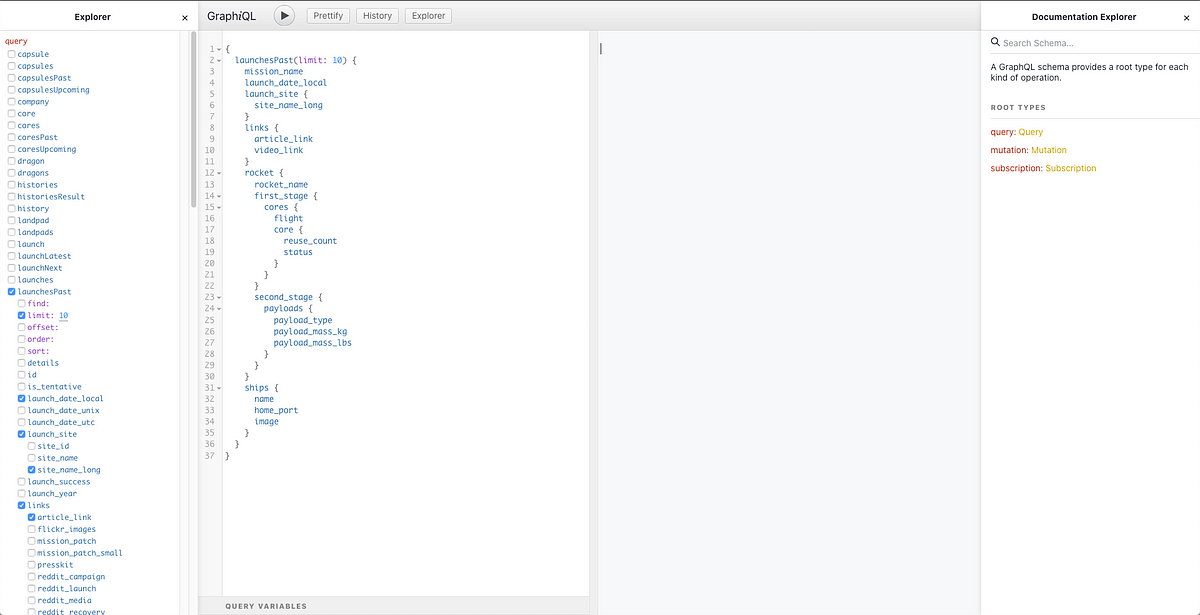The image size is (1200, 615).
Task: Uncheck the limit argument under launchesPast
Action: click(x=21, y=315)
